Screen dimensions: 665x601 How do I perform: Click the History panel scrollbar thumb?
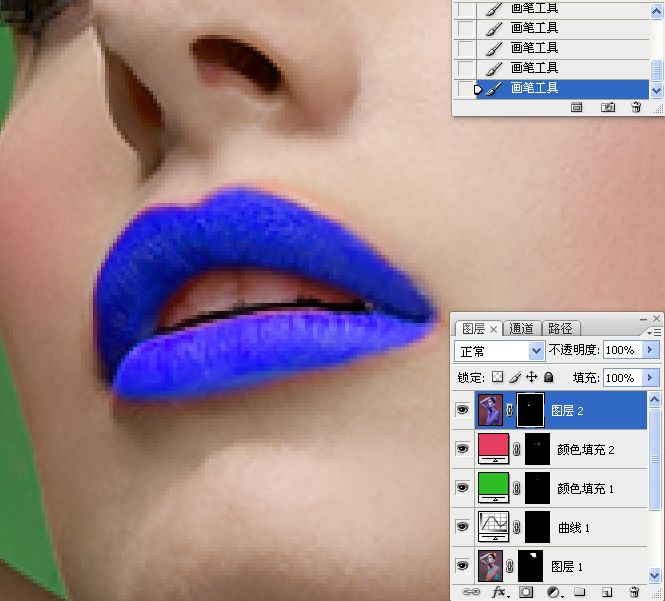pos(656,71)
